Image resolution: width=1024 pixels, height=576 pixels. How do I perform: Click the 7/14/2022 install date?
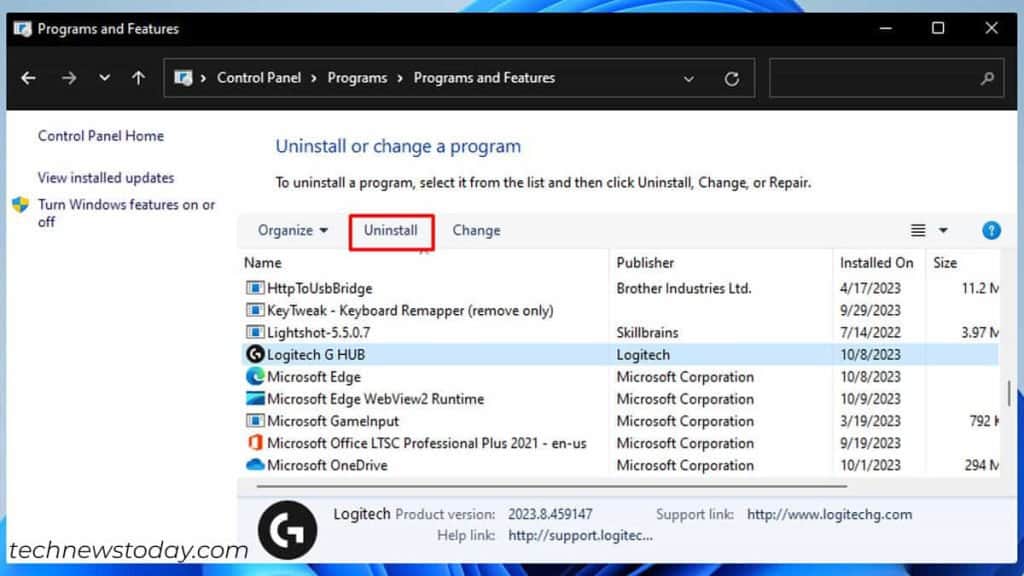(870, 332)
